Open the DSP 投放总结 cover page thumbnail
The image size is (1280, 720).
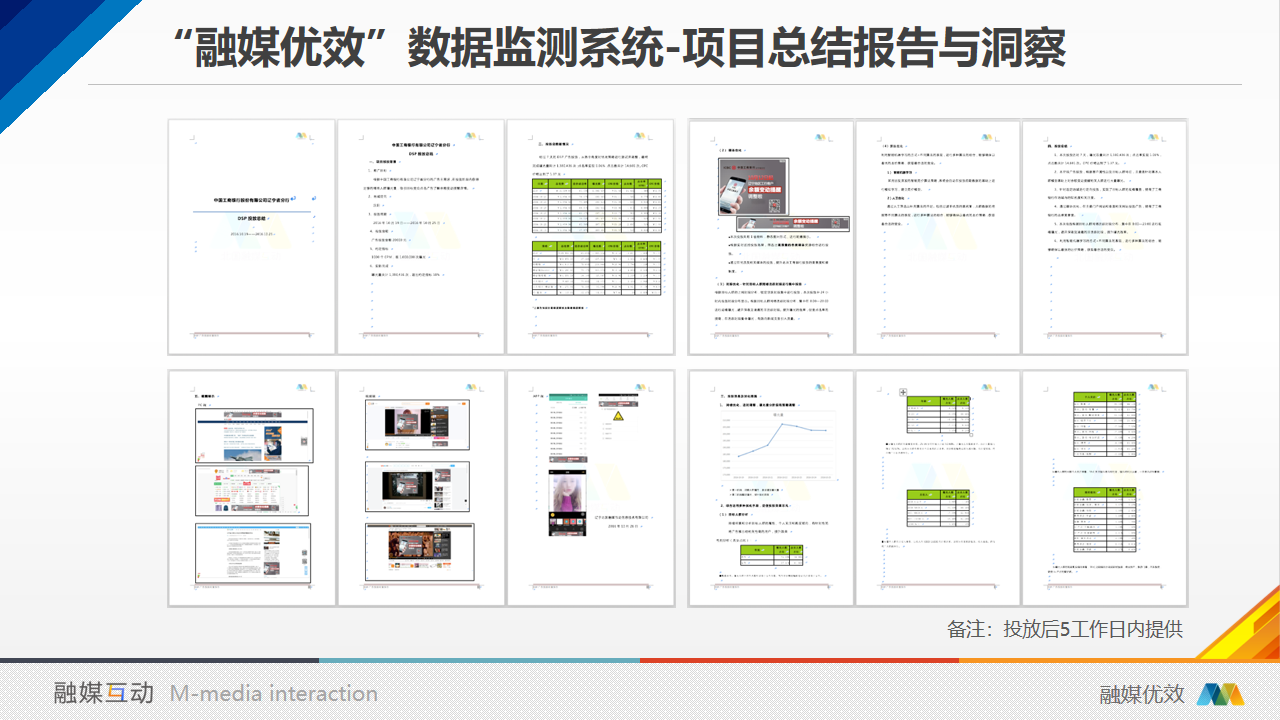(251, 236)
